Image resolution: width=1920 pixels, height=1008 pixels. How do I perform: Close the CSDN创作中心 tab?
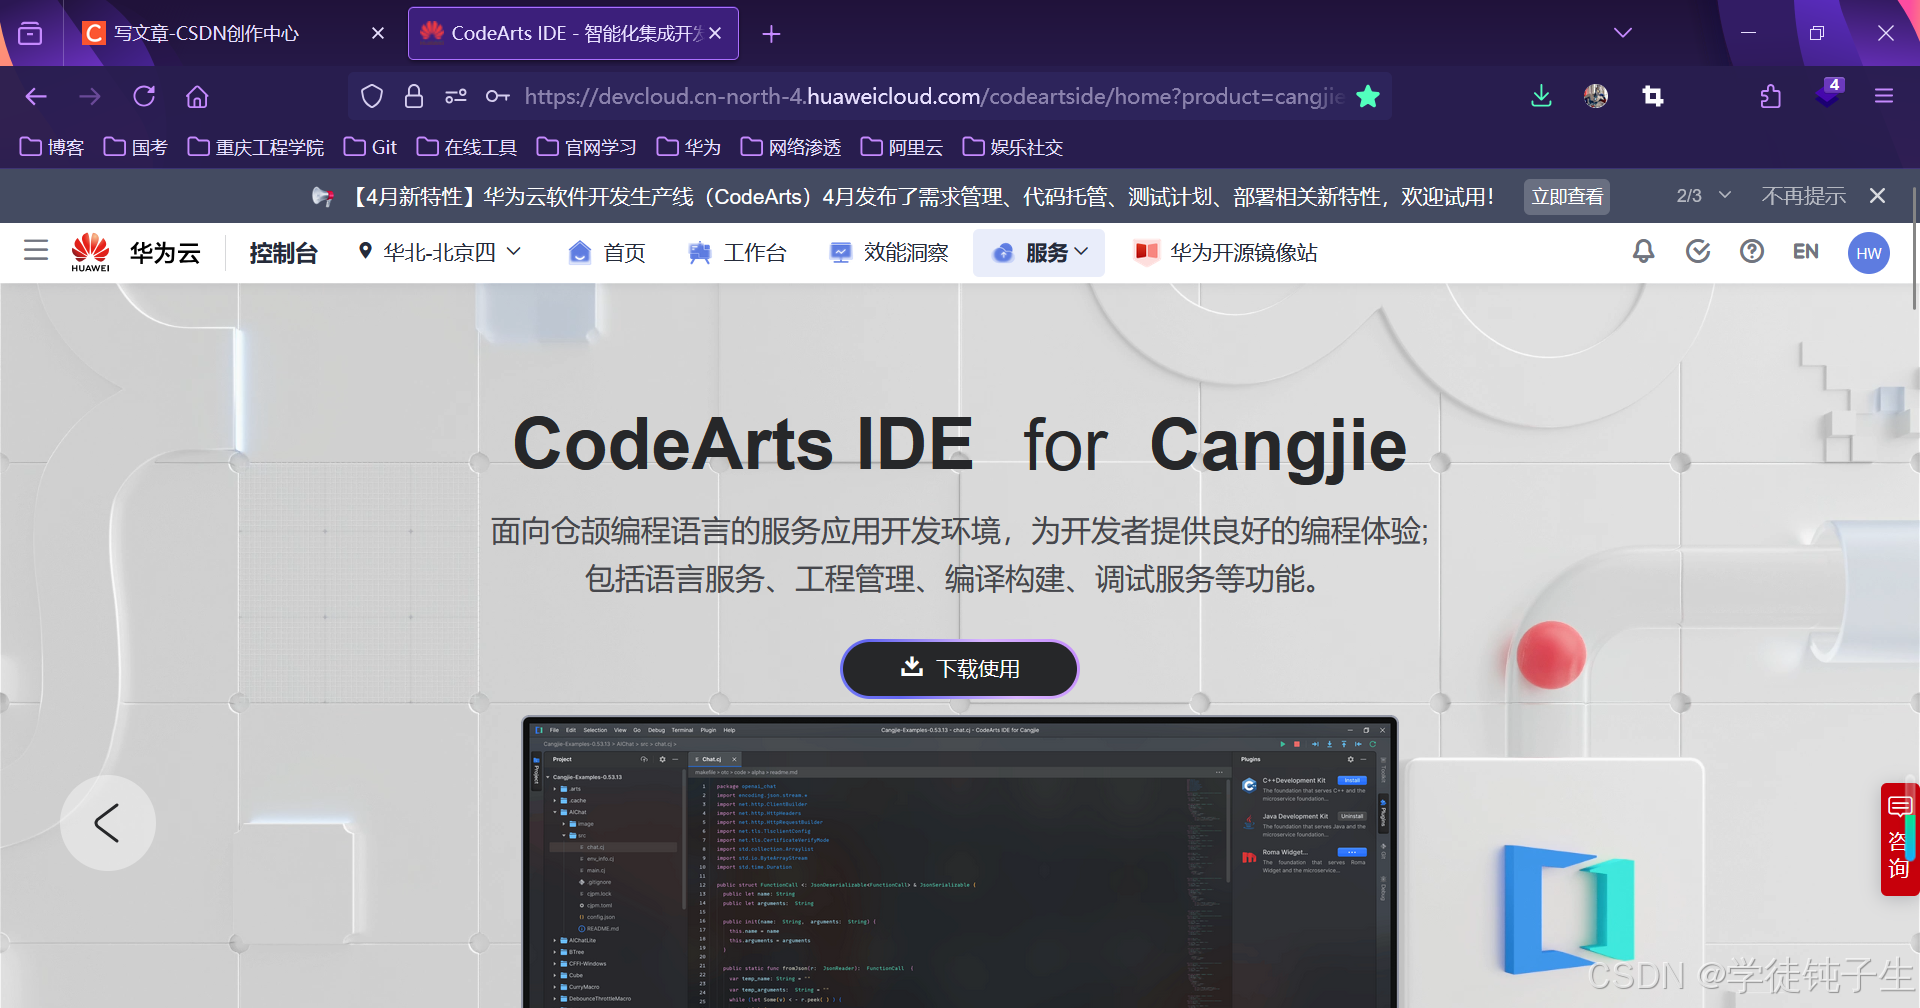pos(378,33)
